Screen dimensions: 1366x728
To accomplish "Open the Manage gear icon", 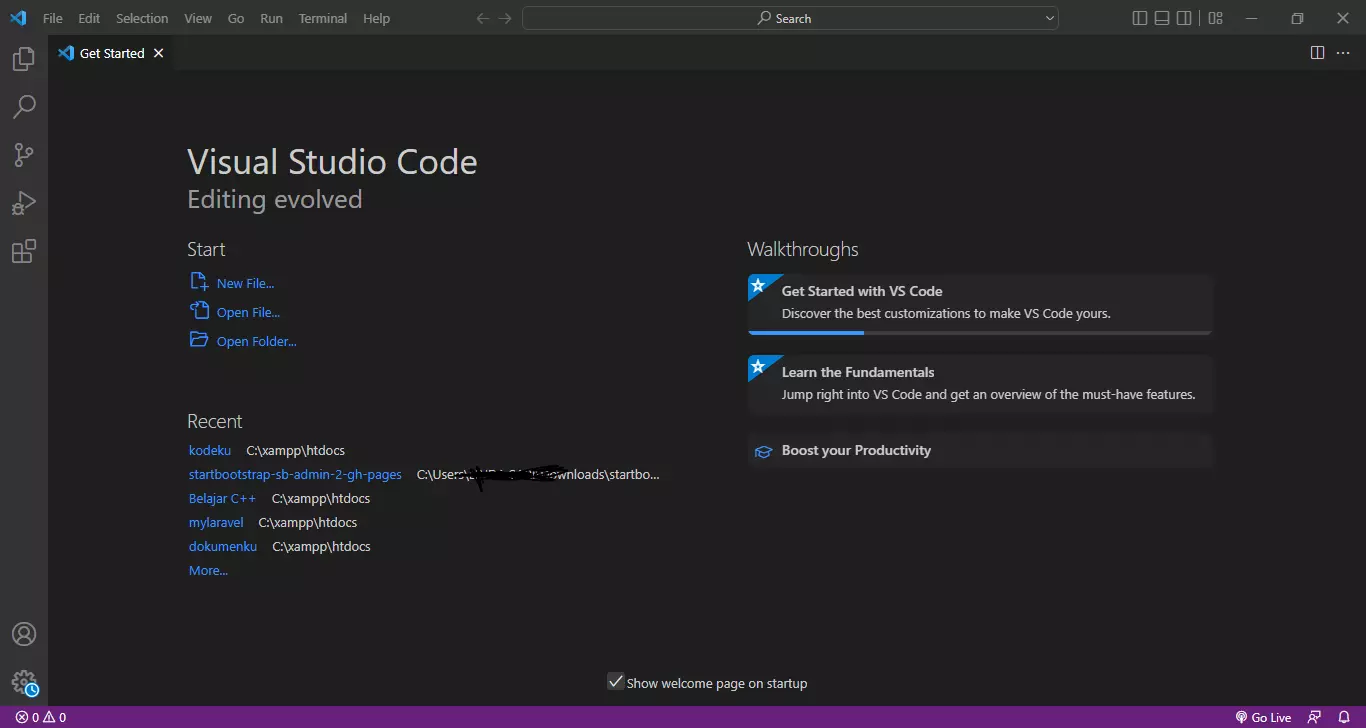I will 24,683.
